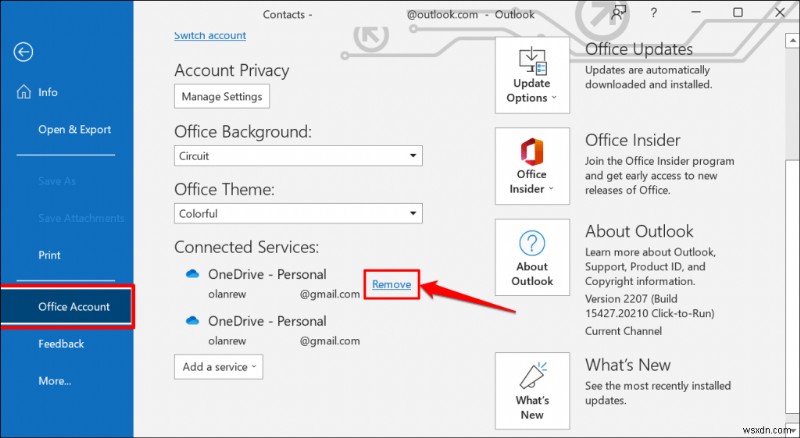Click the Version 2207 build text

649,306
